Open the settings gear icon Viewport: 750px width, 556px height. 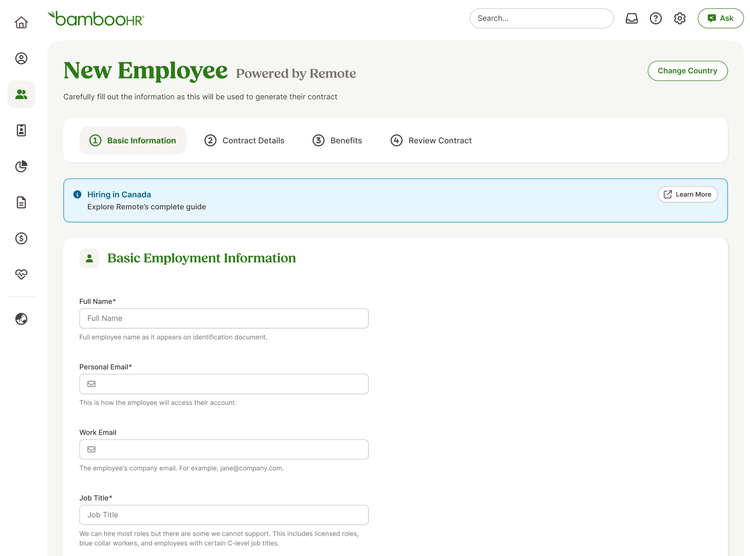tap(679, 18)
